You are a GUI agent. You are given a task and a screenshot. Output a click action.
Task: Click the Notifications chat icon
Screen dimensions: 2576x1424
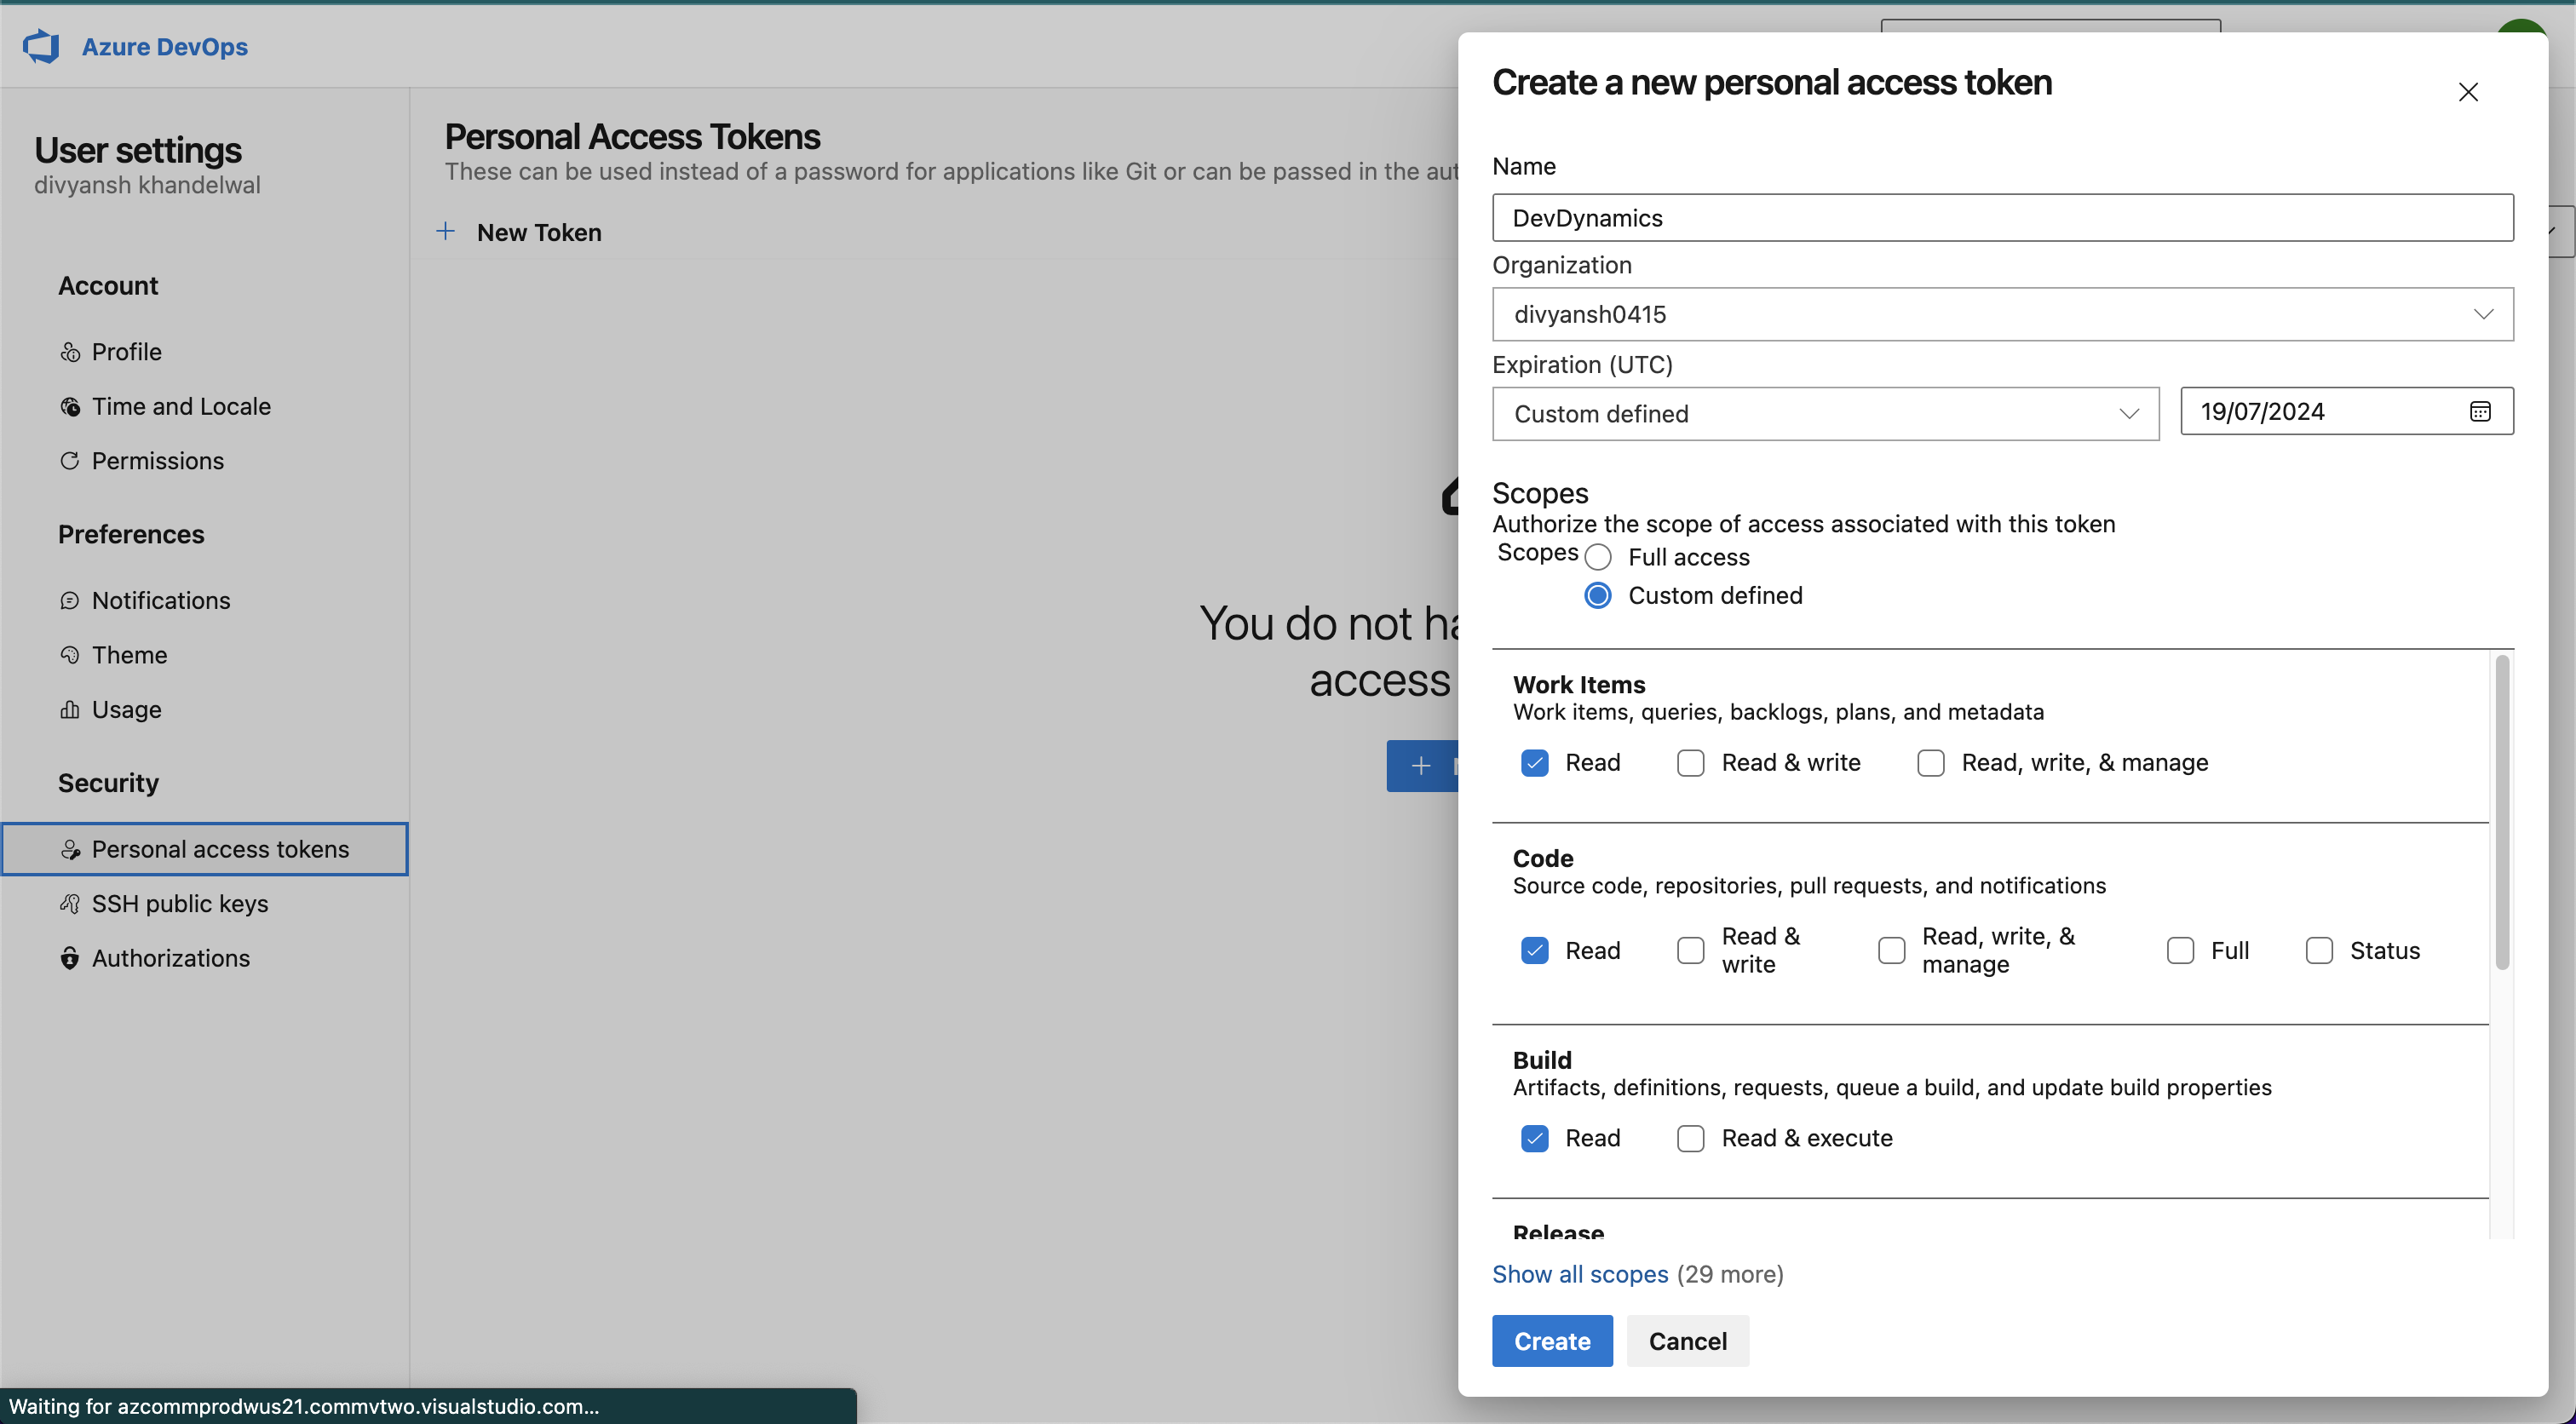point(70,601)
